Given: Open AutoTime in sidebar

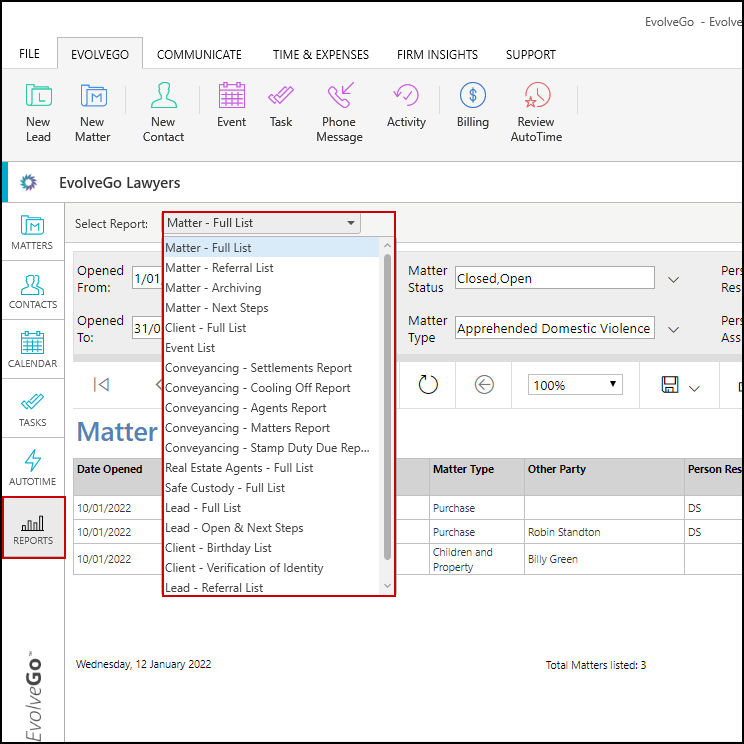Looking at the screenshot, I should [x=32, y=468].
